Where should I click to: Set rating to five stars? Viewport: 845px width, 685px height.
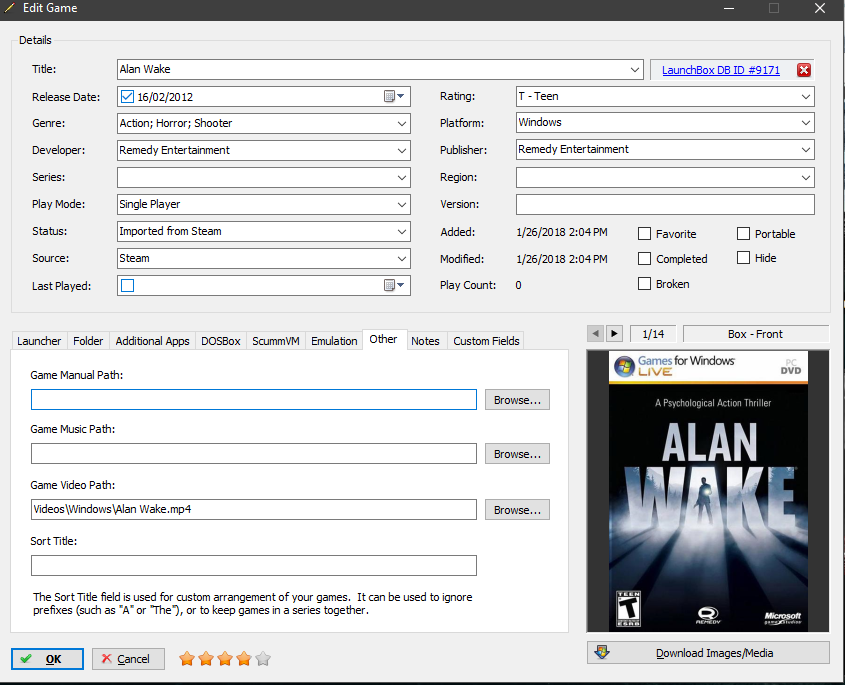[x=263, y=659]
